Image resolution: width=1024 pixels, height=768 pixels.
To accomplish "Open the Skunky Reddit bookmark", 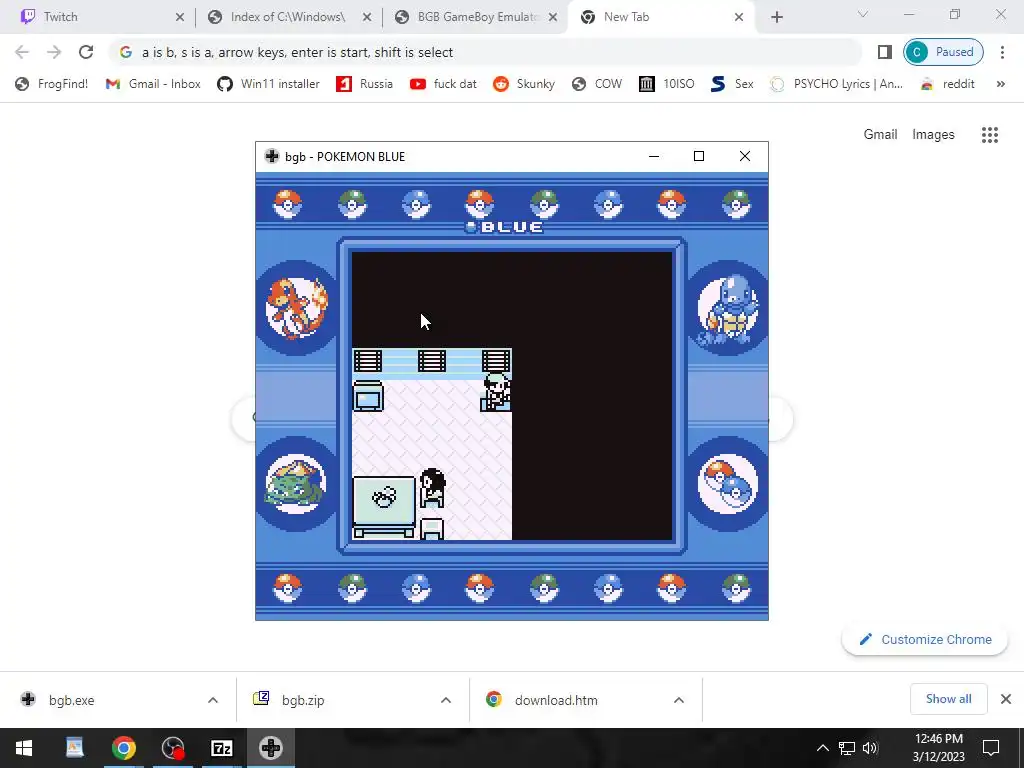I will 524,84.
